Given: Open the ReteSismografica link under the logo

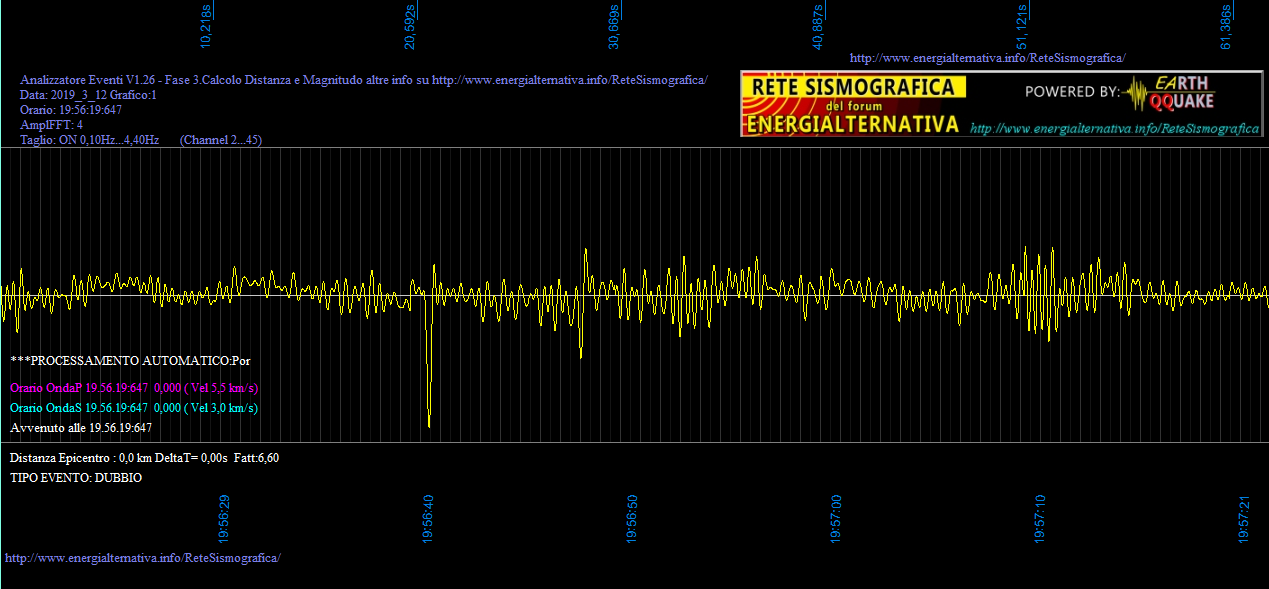Looking at the screenshot, I should (x=1114, y=129).
